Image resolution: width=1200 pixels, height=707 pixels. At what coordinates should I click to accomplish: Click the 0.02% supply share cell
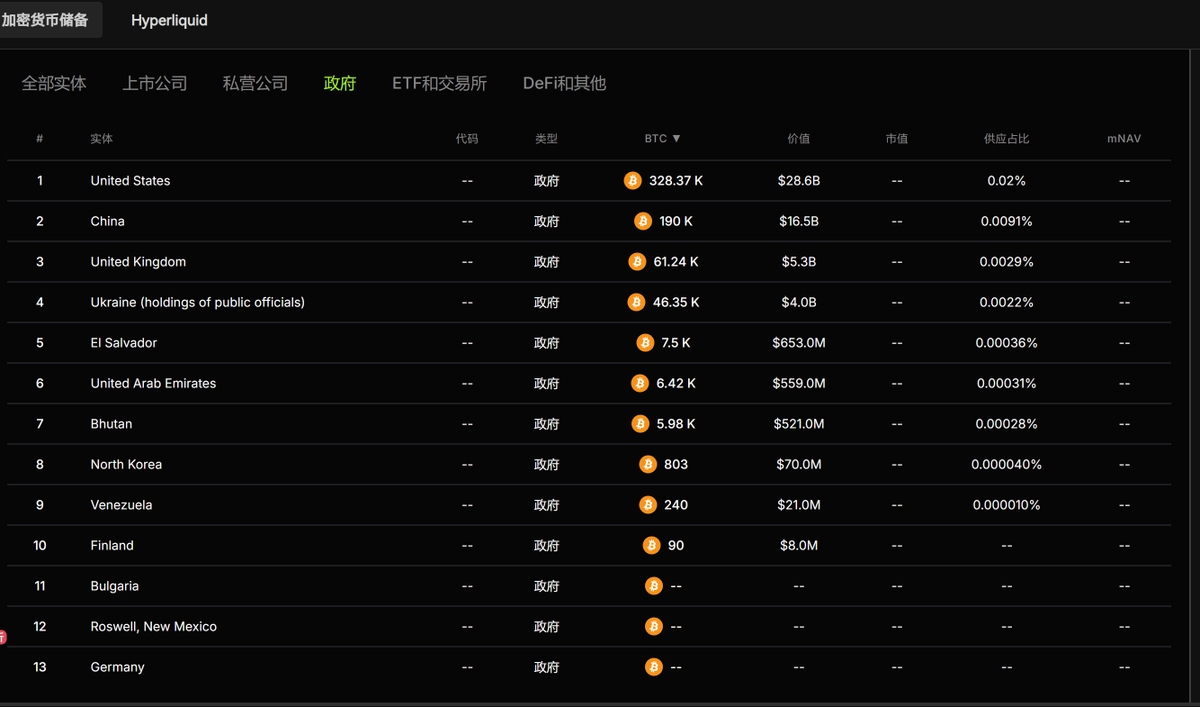tap(1006, 181)
